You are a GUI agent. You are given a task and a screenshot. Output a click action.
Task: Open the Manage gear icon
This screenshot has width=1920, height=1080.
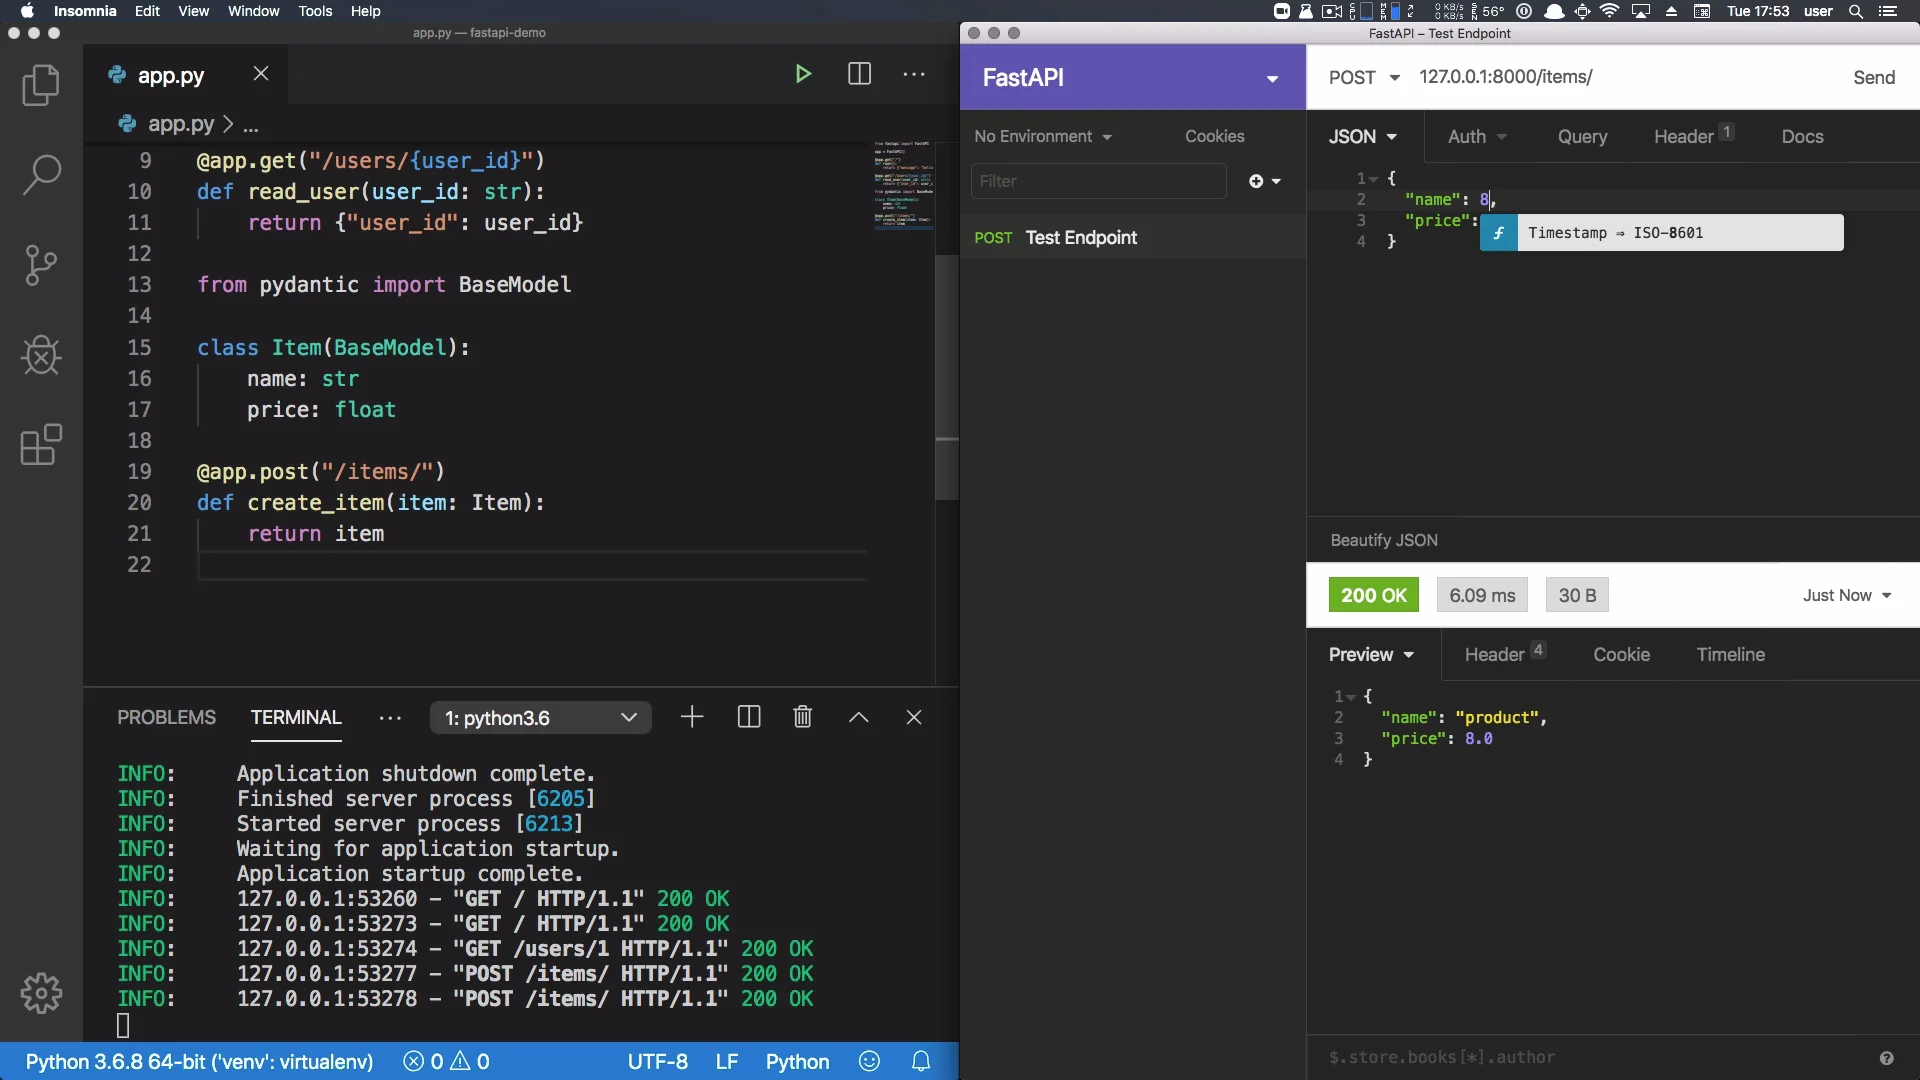click(41, 993)
